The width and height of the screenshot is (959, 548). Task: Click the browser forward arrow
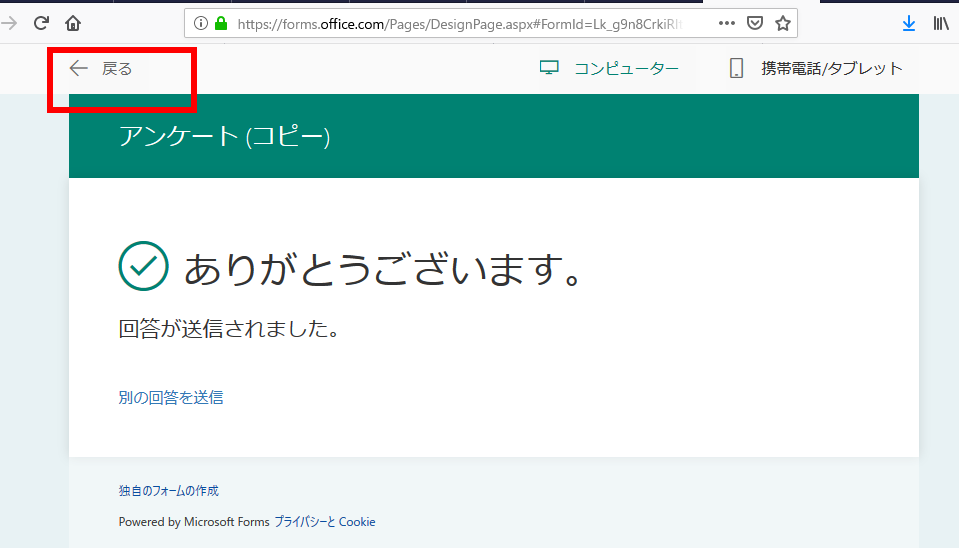coord(9,23)
